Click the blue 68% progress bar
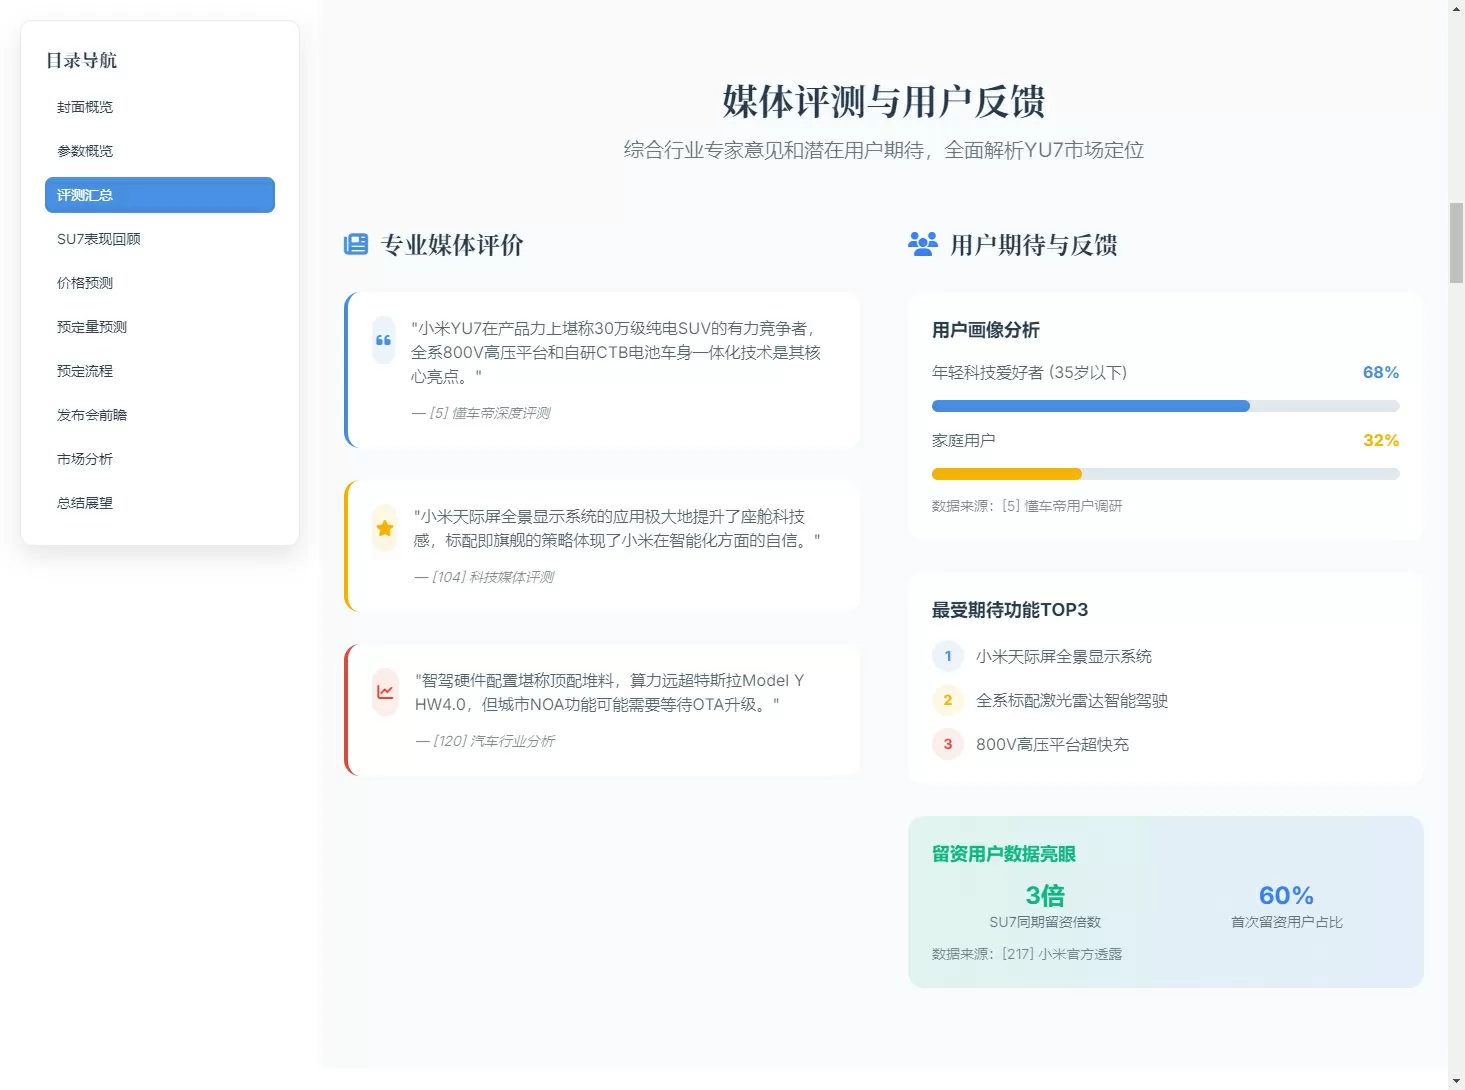This screenshot has height=1090, width=1465. point(1091,406)
